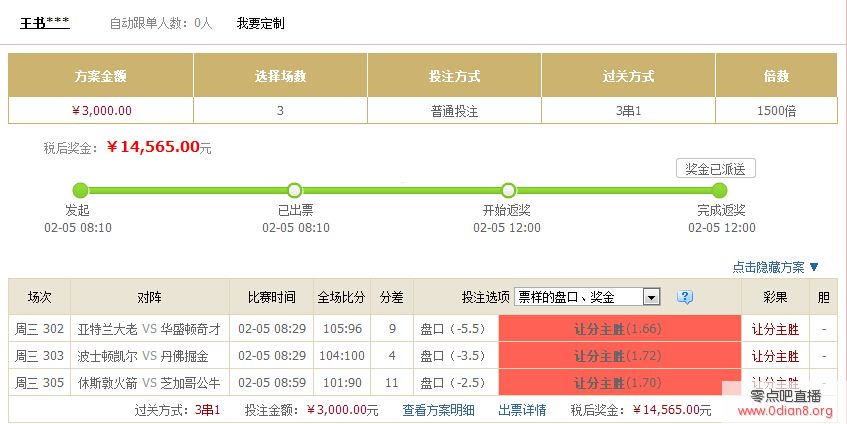This screenshot has width=847, height=424.
Task: Click the 比赛时间 column header
Action: [x=272, y=297]
